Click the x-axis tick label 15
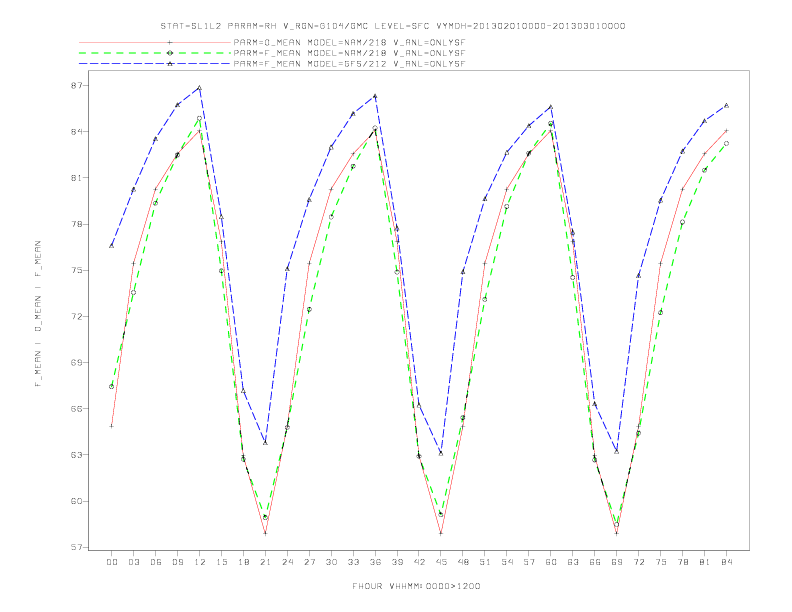792x612 pixels. (x=221, y=562)
